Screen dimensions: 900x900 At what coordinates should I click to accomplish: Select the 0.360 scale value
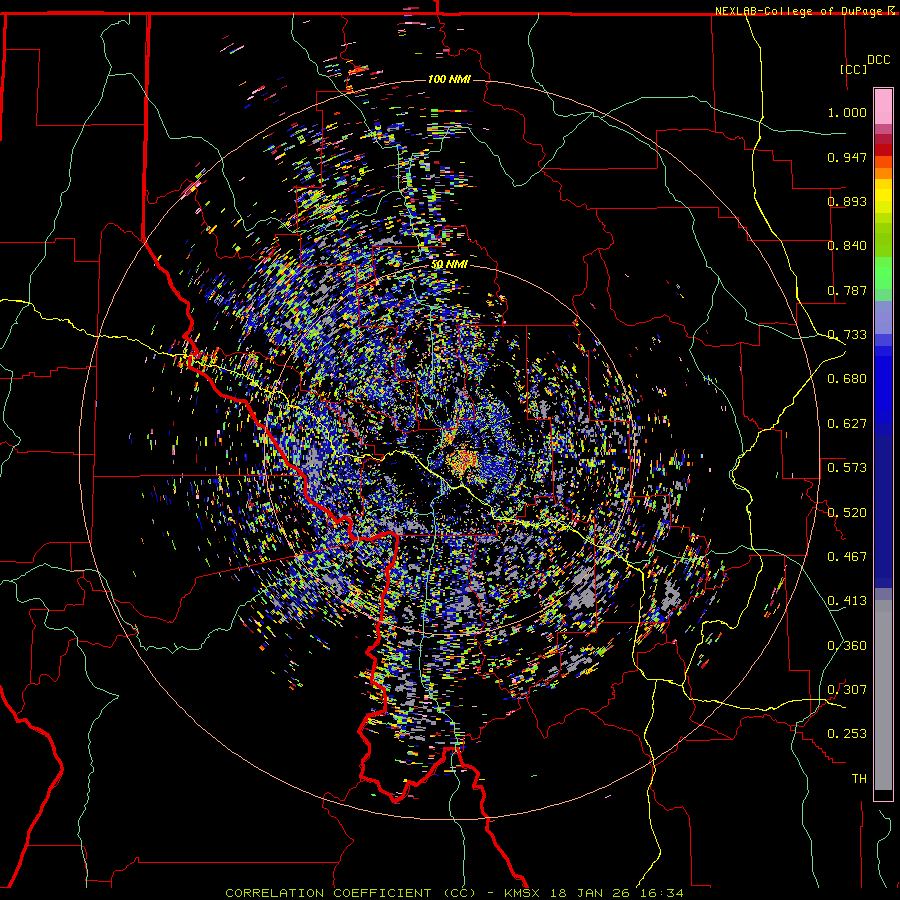point(847,646)
